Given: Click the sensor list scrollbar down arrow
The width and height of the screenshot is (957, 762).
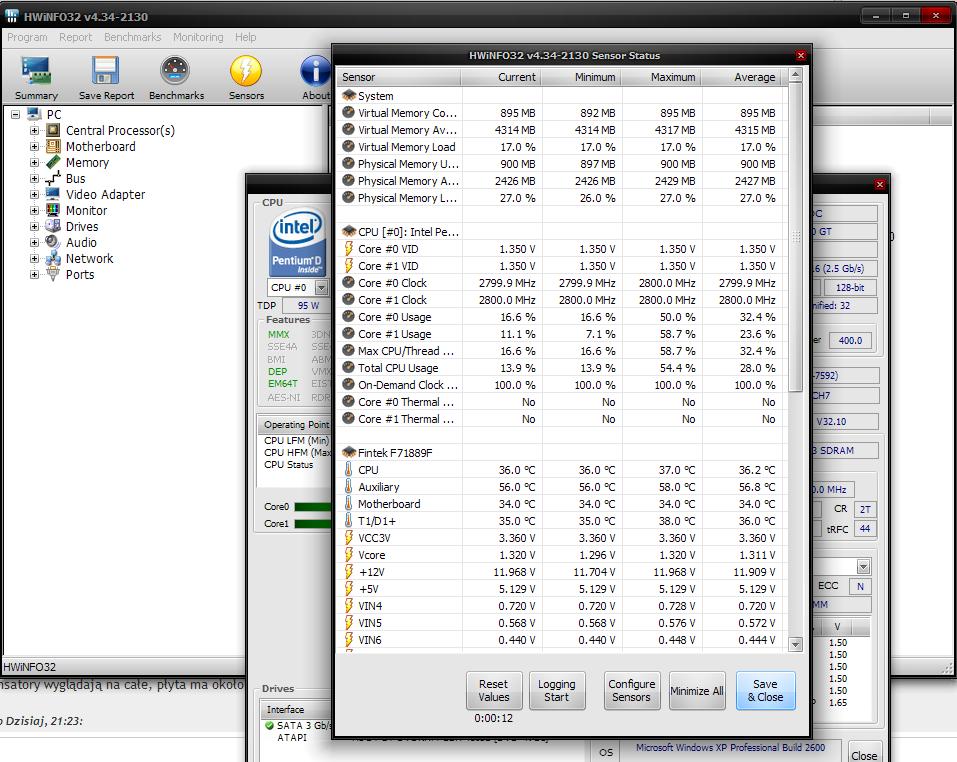Looking at the screenshot, I should click(x=796, y=645).
